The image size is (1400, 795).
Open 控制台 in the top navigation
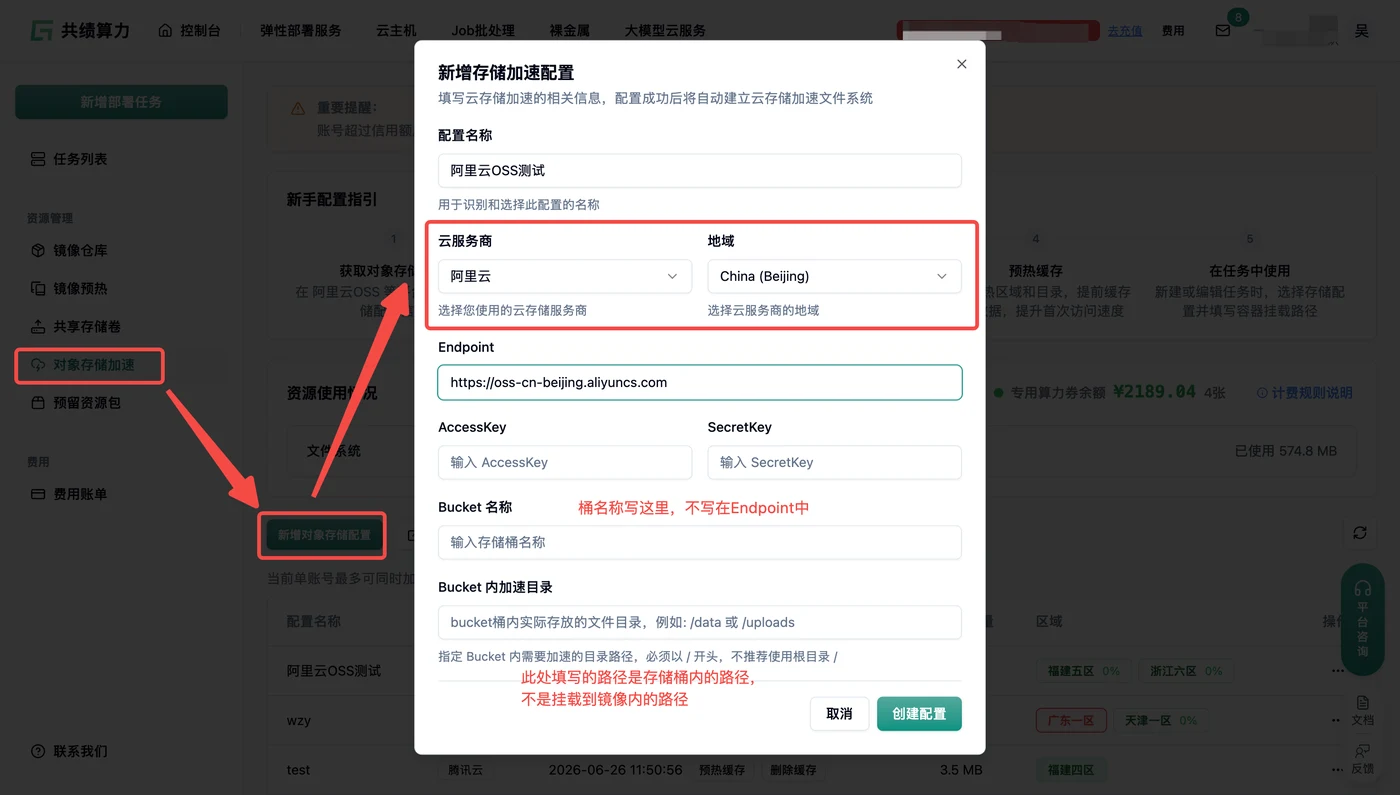click(189, 30)
